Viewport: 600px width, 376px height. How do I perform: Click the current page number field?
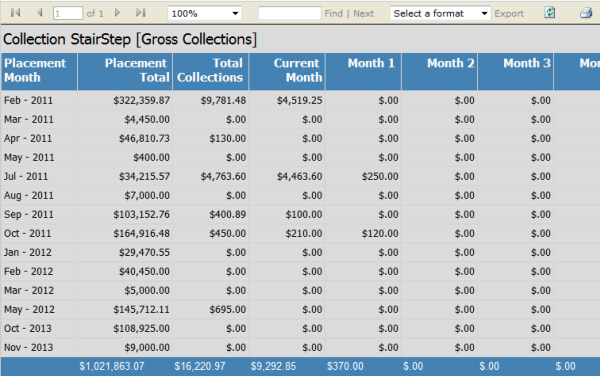pyautogui.click(x=68, y=13)
